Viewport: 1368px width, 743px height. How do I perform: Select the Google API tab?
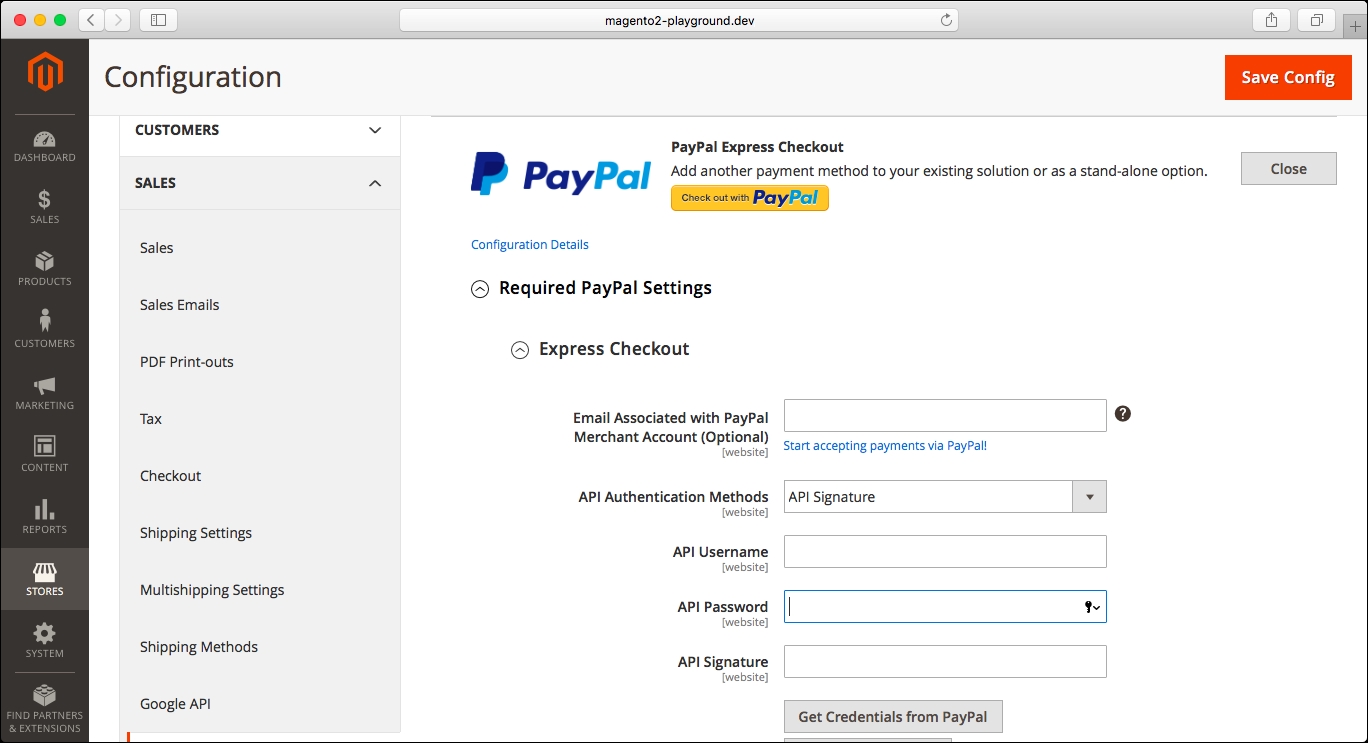(x=175, y=704)
